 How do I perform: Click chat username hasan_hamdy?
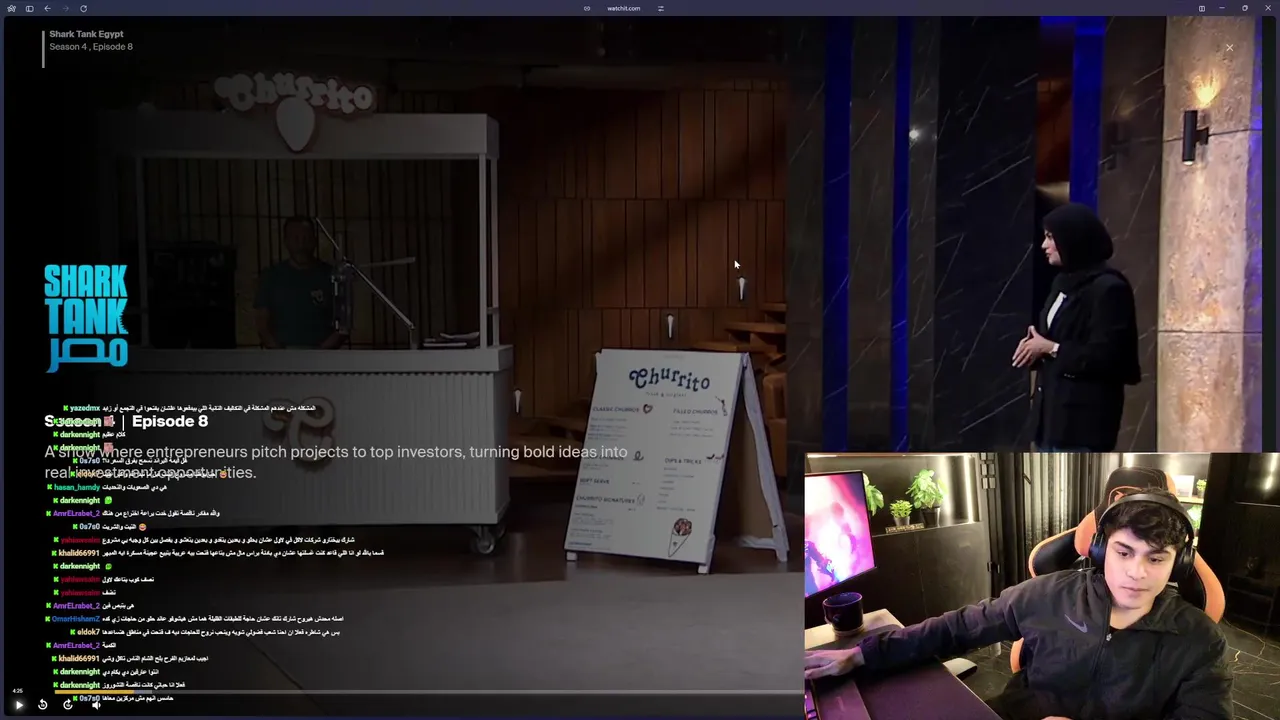click(77, 487)
